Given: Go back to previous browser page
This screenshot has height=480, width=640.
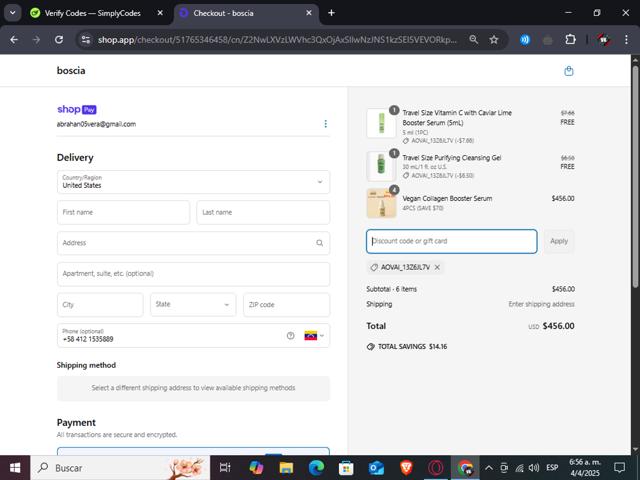Looking at the screenshot, I should point(14,40).
